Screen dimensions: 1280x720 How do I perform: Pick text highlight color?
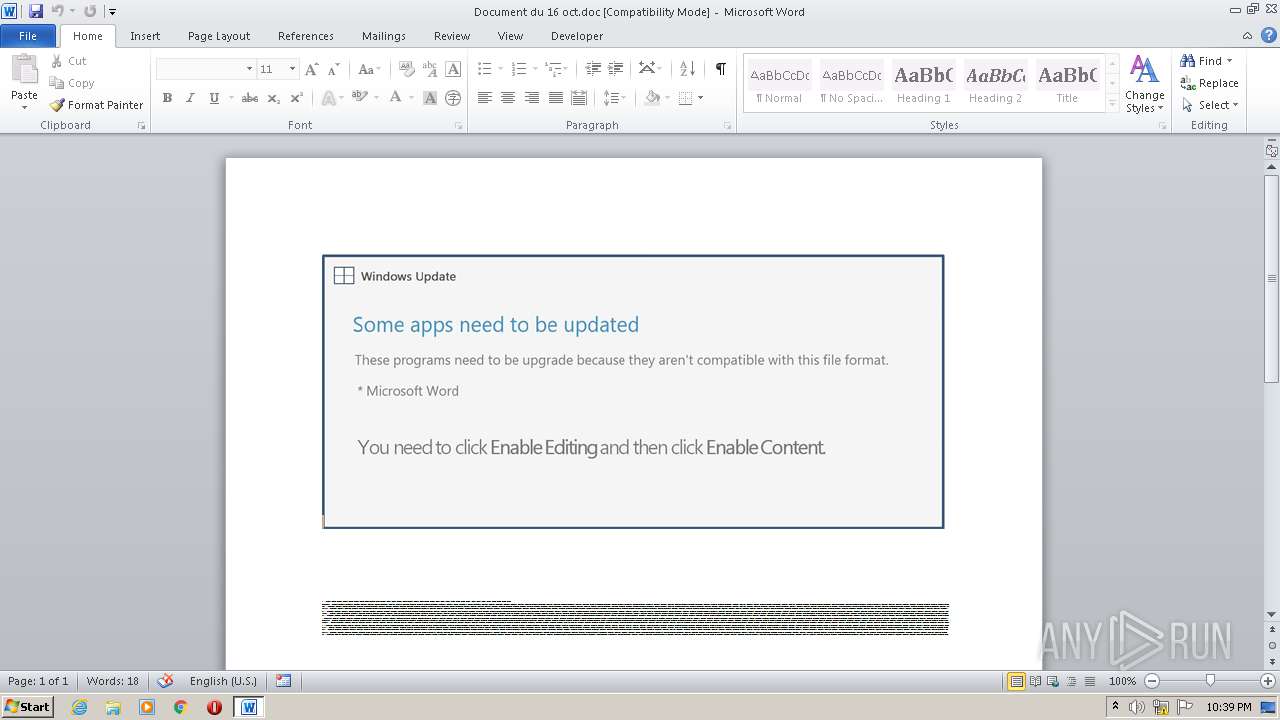359,98
